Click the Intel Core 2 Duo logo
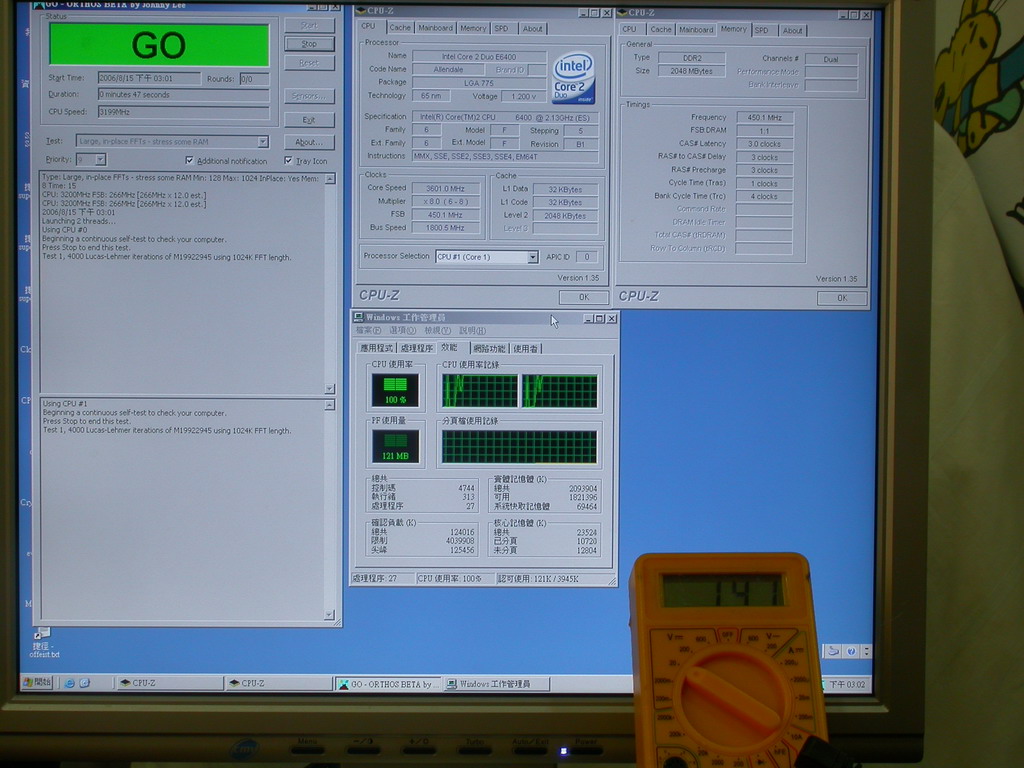1024x768 pixels. [573, 78]
